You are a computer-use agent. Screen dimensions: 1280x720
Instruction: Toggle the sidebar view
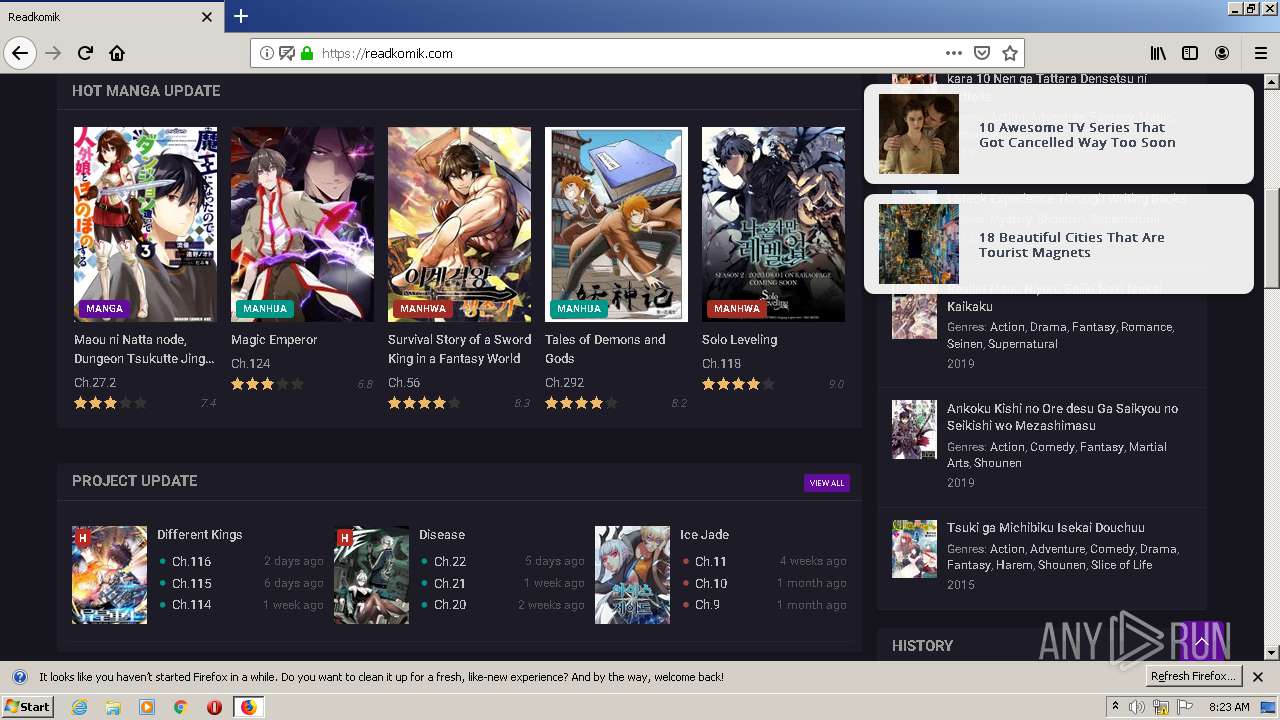tap(1190, 53)
